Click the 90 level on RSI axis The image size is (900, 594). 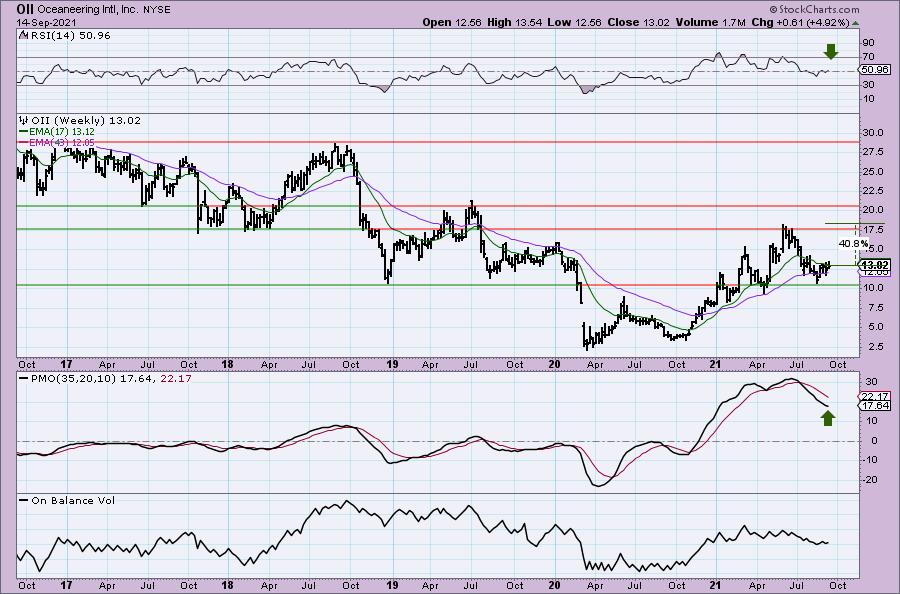click(x=869, y=43)
